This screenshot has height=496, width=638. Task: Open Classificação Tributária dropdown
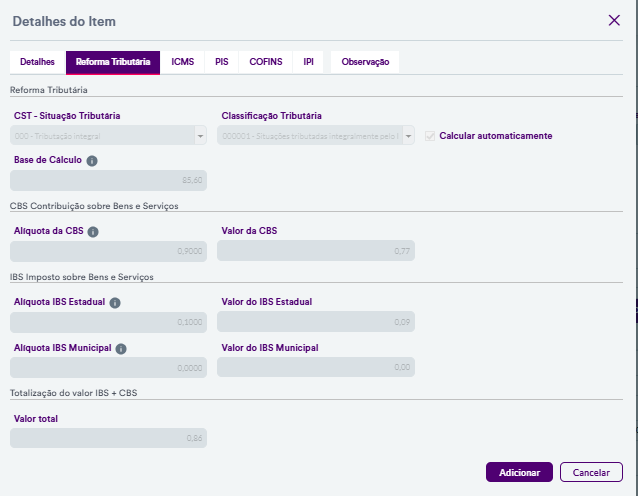[408, 136]
